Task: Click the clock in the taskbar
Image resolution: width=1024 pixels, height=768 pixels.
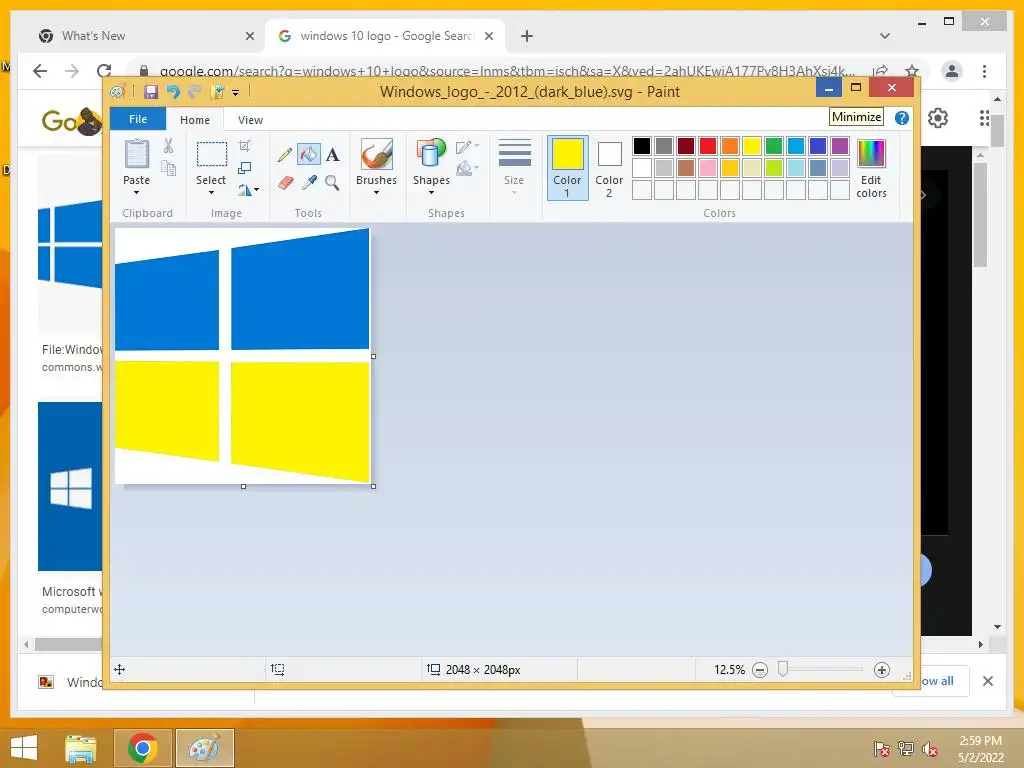Action: 980,748
